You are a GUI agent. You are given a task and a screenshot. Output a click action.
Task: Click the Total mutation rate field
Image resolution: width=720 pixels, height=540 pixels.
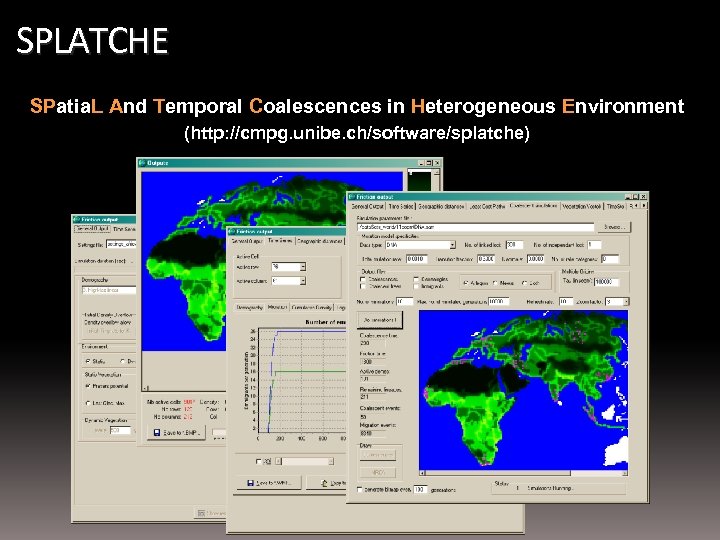tap(416, 259)
